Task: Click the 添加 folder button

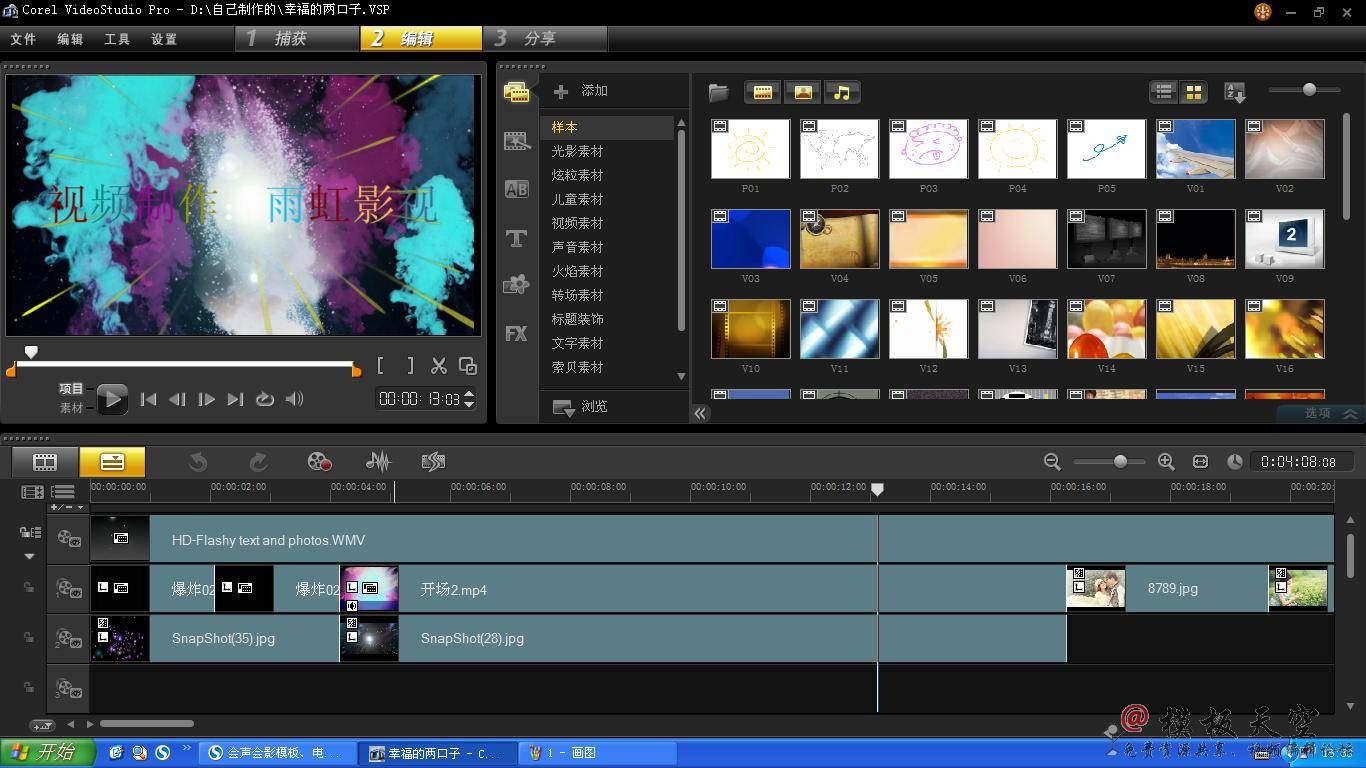Action: tap(581, 91)
